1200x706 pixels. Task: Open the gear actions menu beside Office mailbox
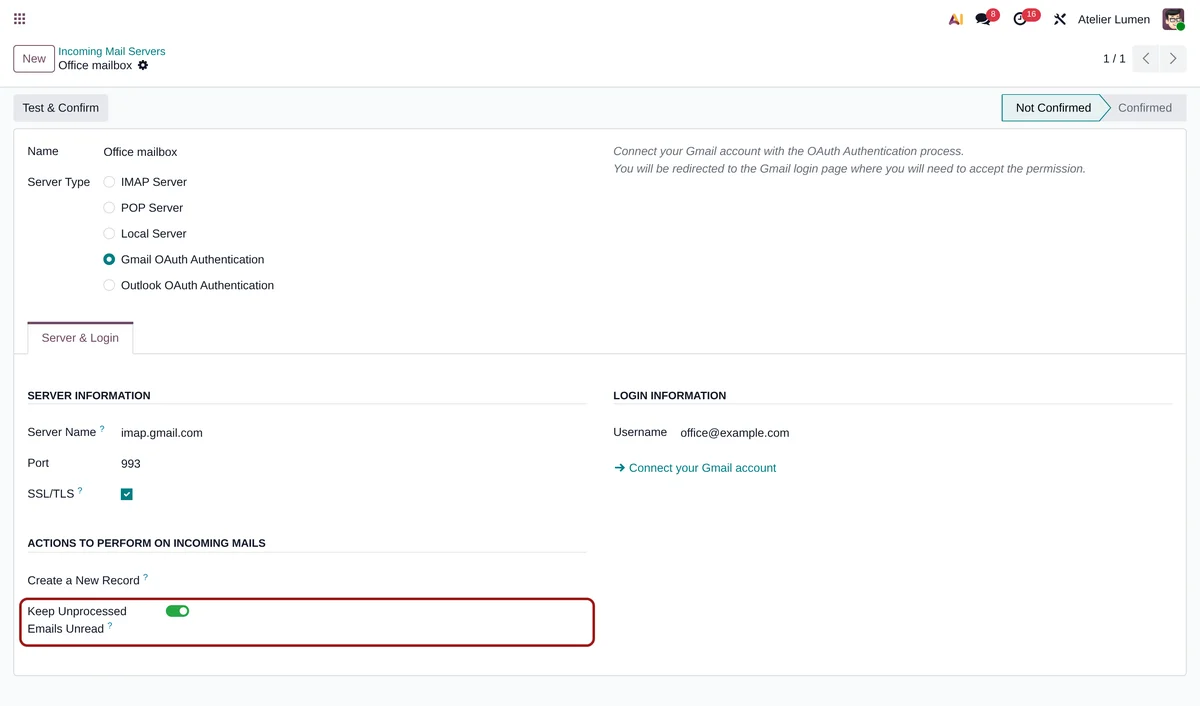coord(143,65)
